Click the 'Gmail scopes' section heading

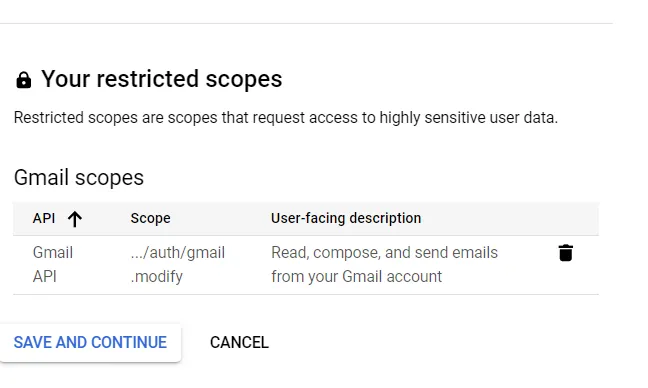point(79,178)
